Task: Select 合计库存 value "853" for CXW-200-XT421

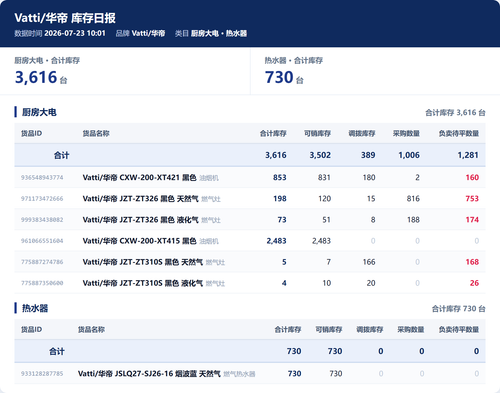Action: 280,178
